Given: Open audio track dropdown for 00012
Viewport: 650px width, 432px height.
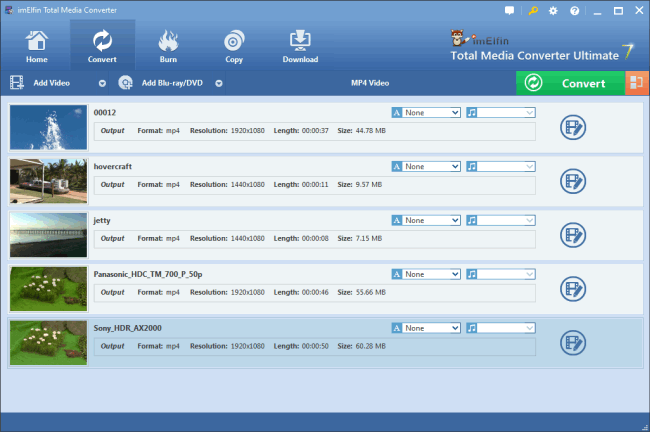Looking at the screenshot, I should [x=501, y=112].
